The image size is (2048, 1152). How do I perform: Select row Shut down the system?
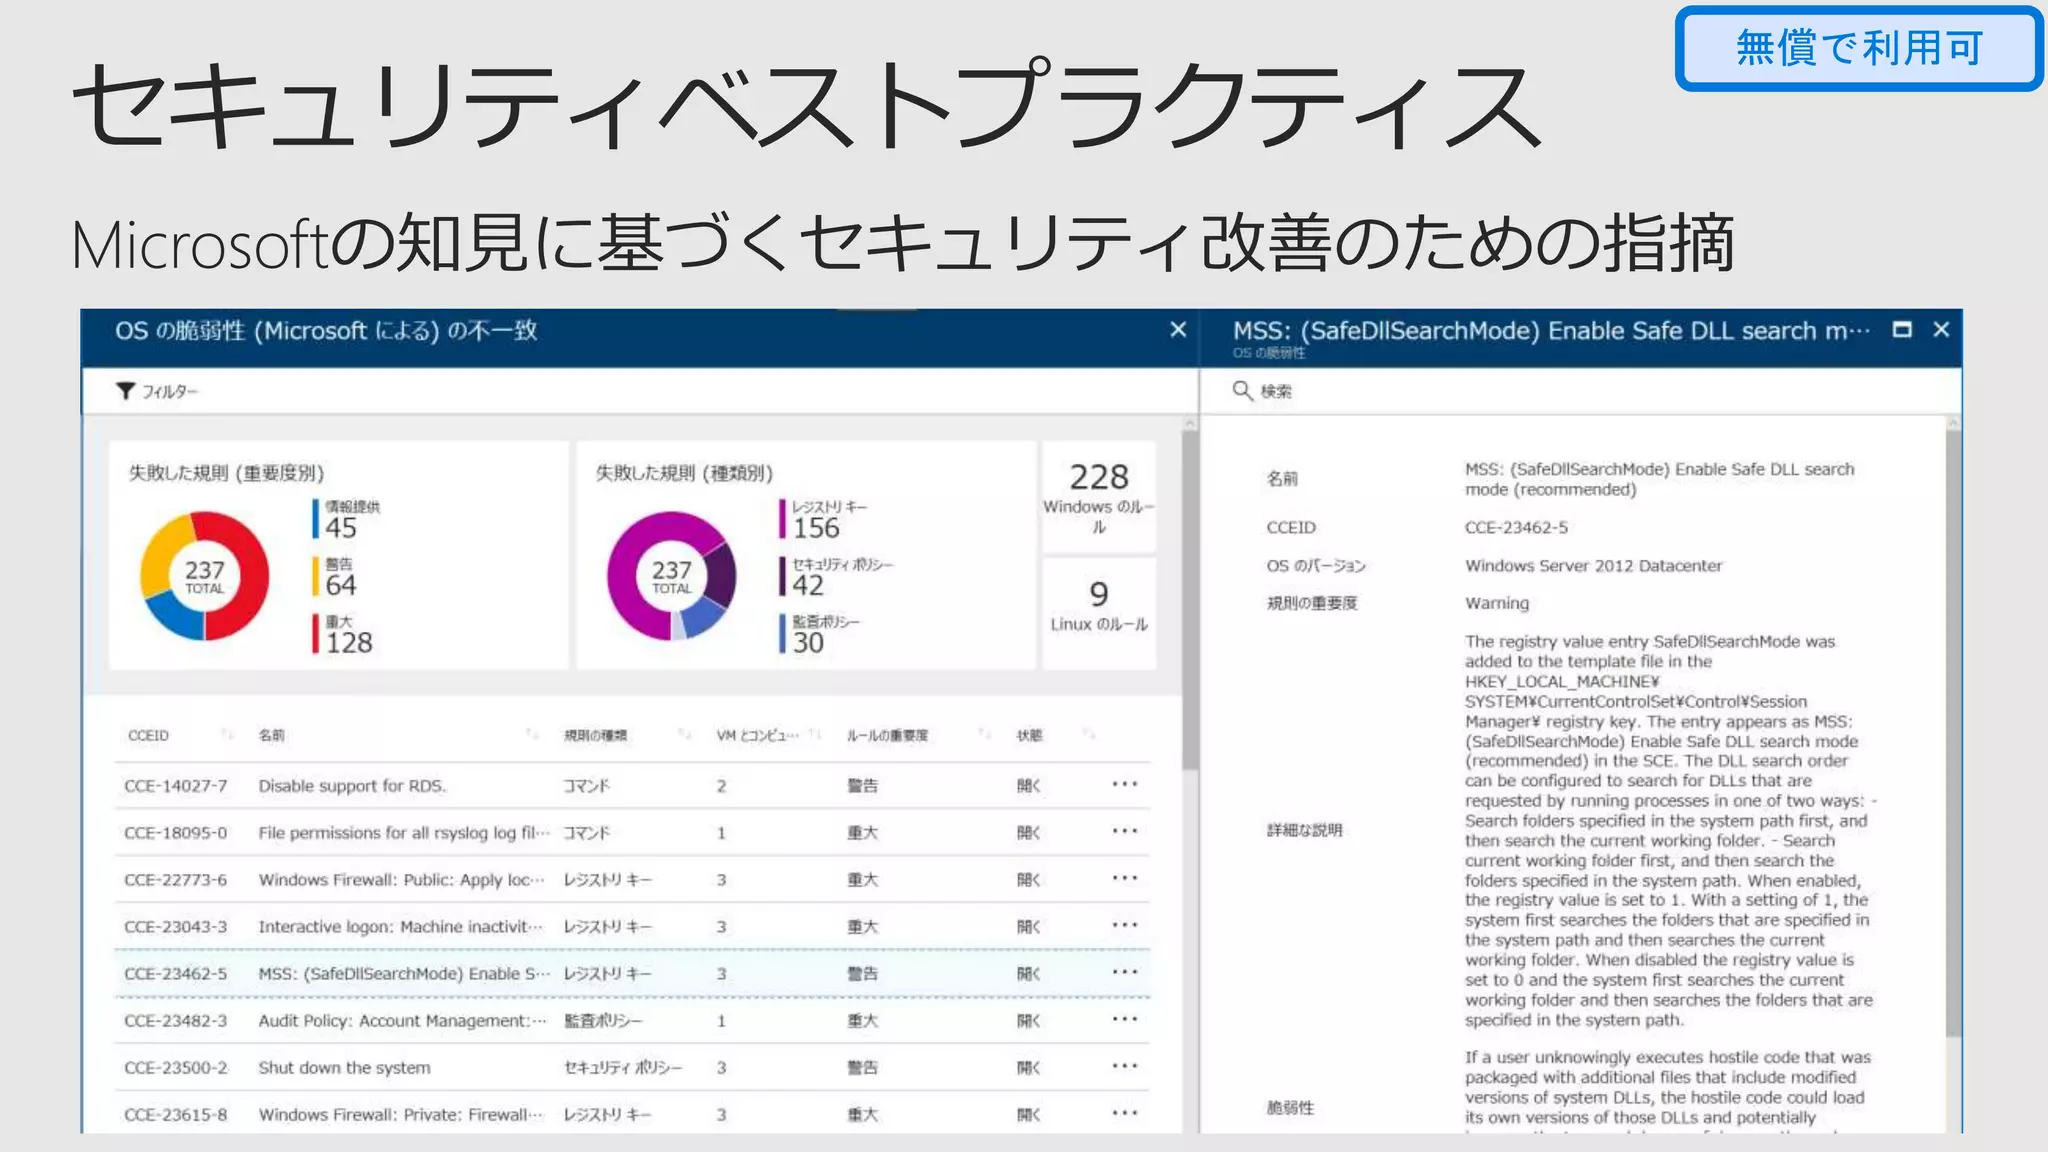pyautogui.click(x=632, y=1067)
